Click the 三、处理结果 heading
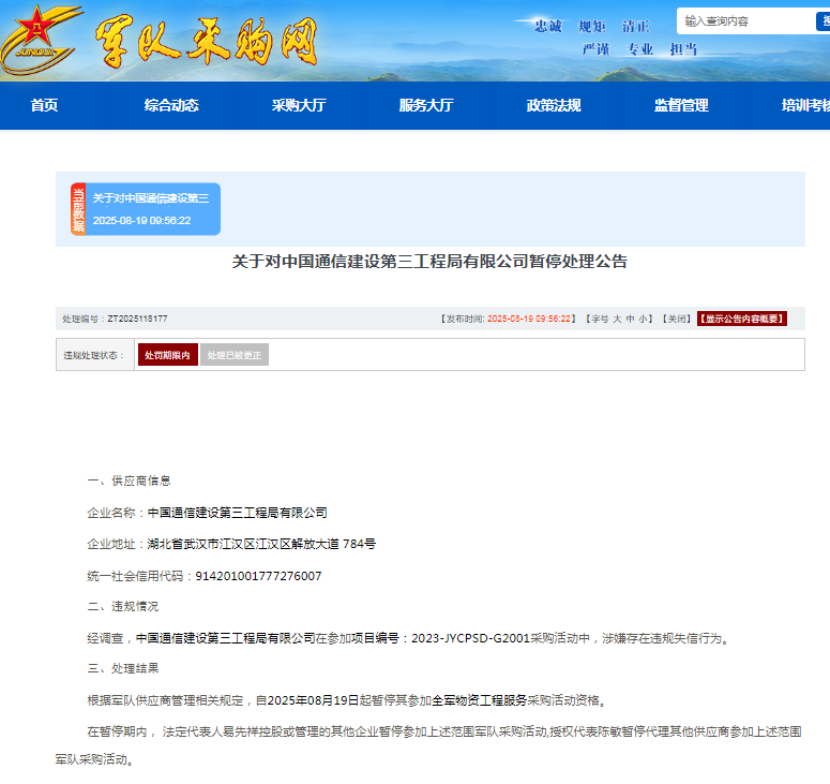Screen dimensions: 830x784 click(123, 669)
